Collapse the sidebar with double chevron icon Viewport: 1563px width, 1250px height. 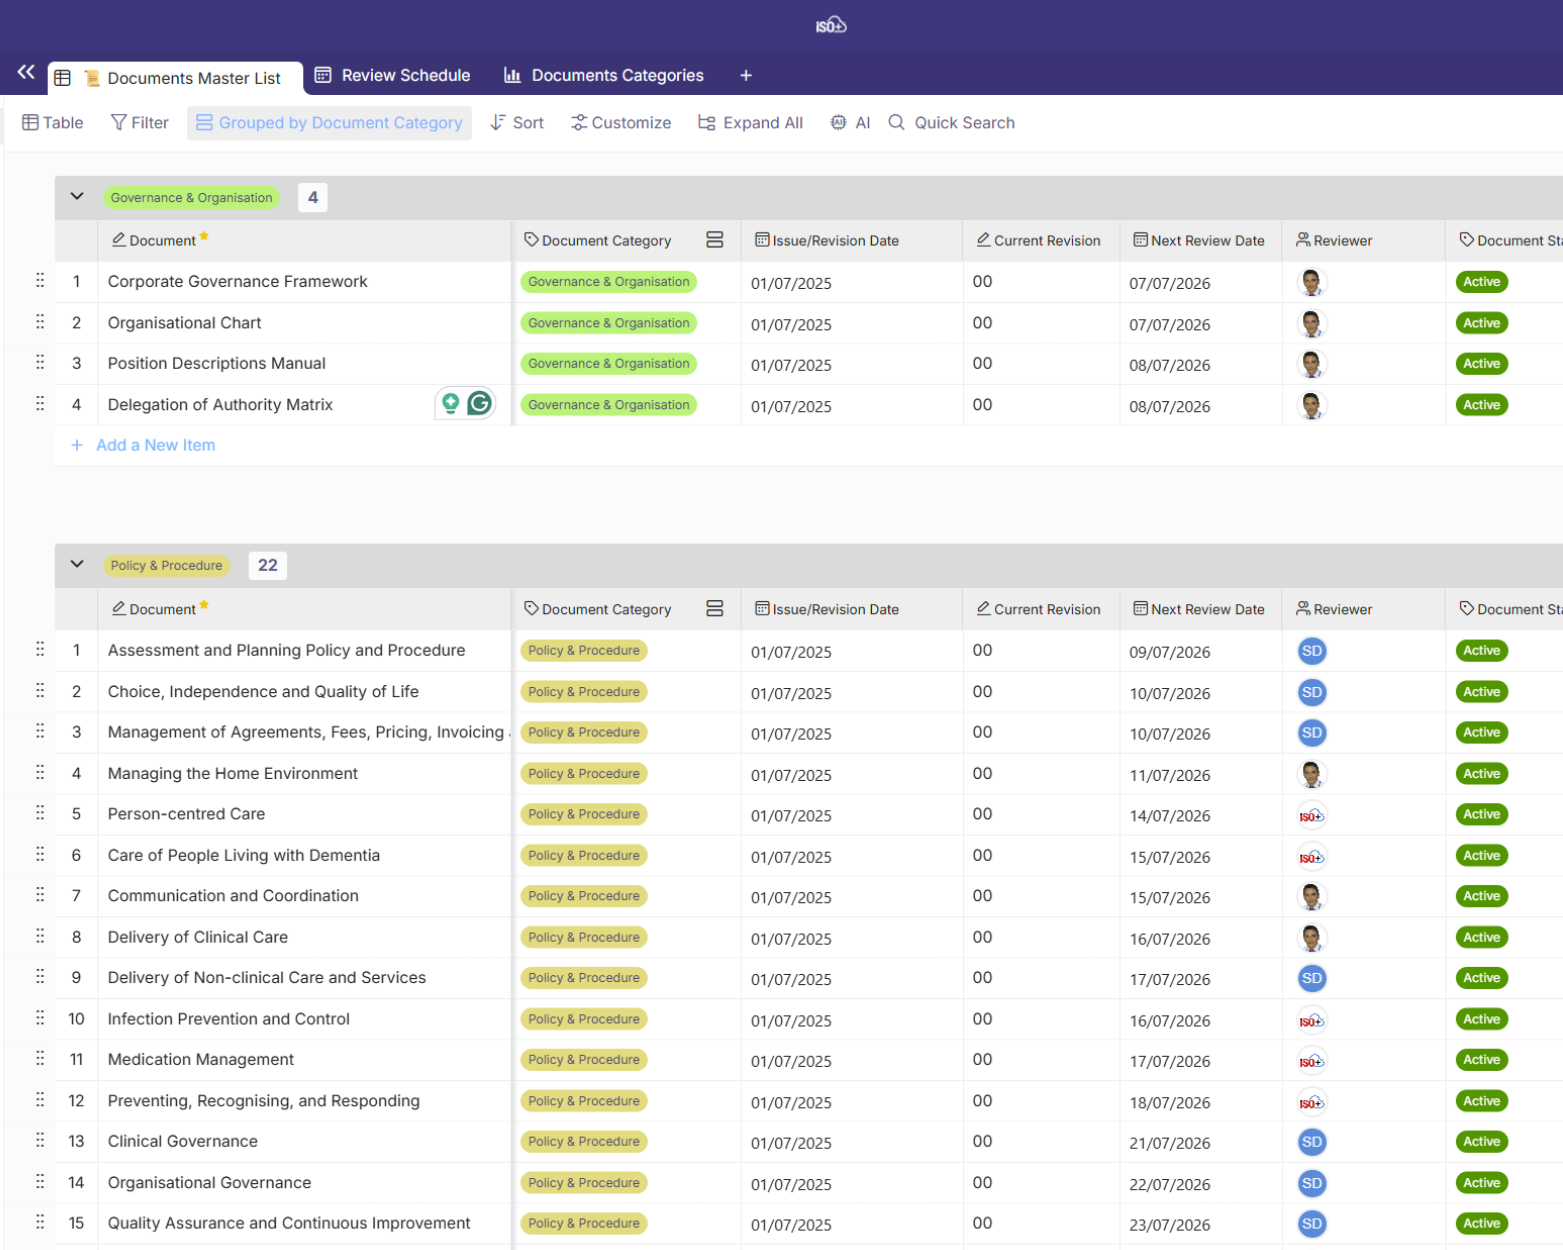click(26, 72)
